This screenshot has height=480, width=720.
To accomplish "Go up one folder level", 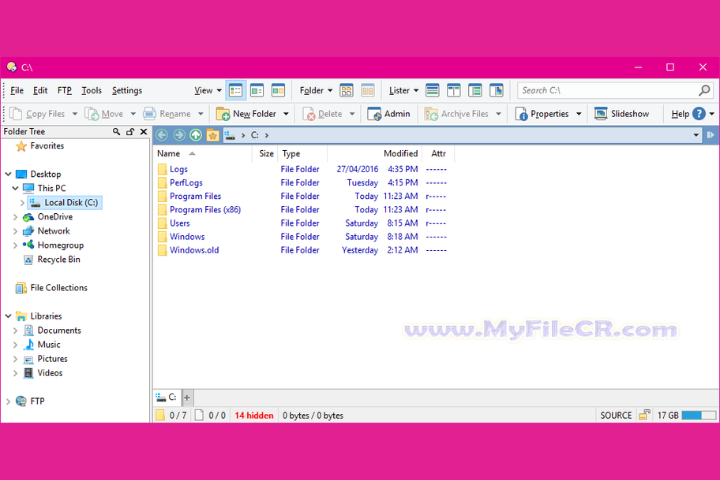I will click(196, 135).
